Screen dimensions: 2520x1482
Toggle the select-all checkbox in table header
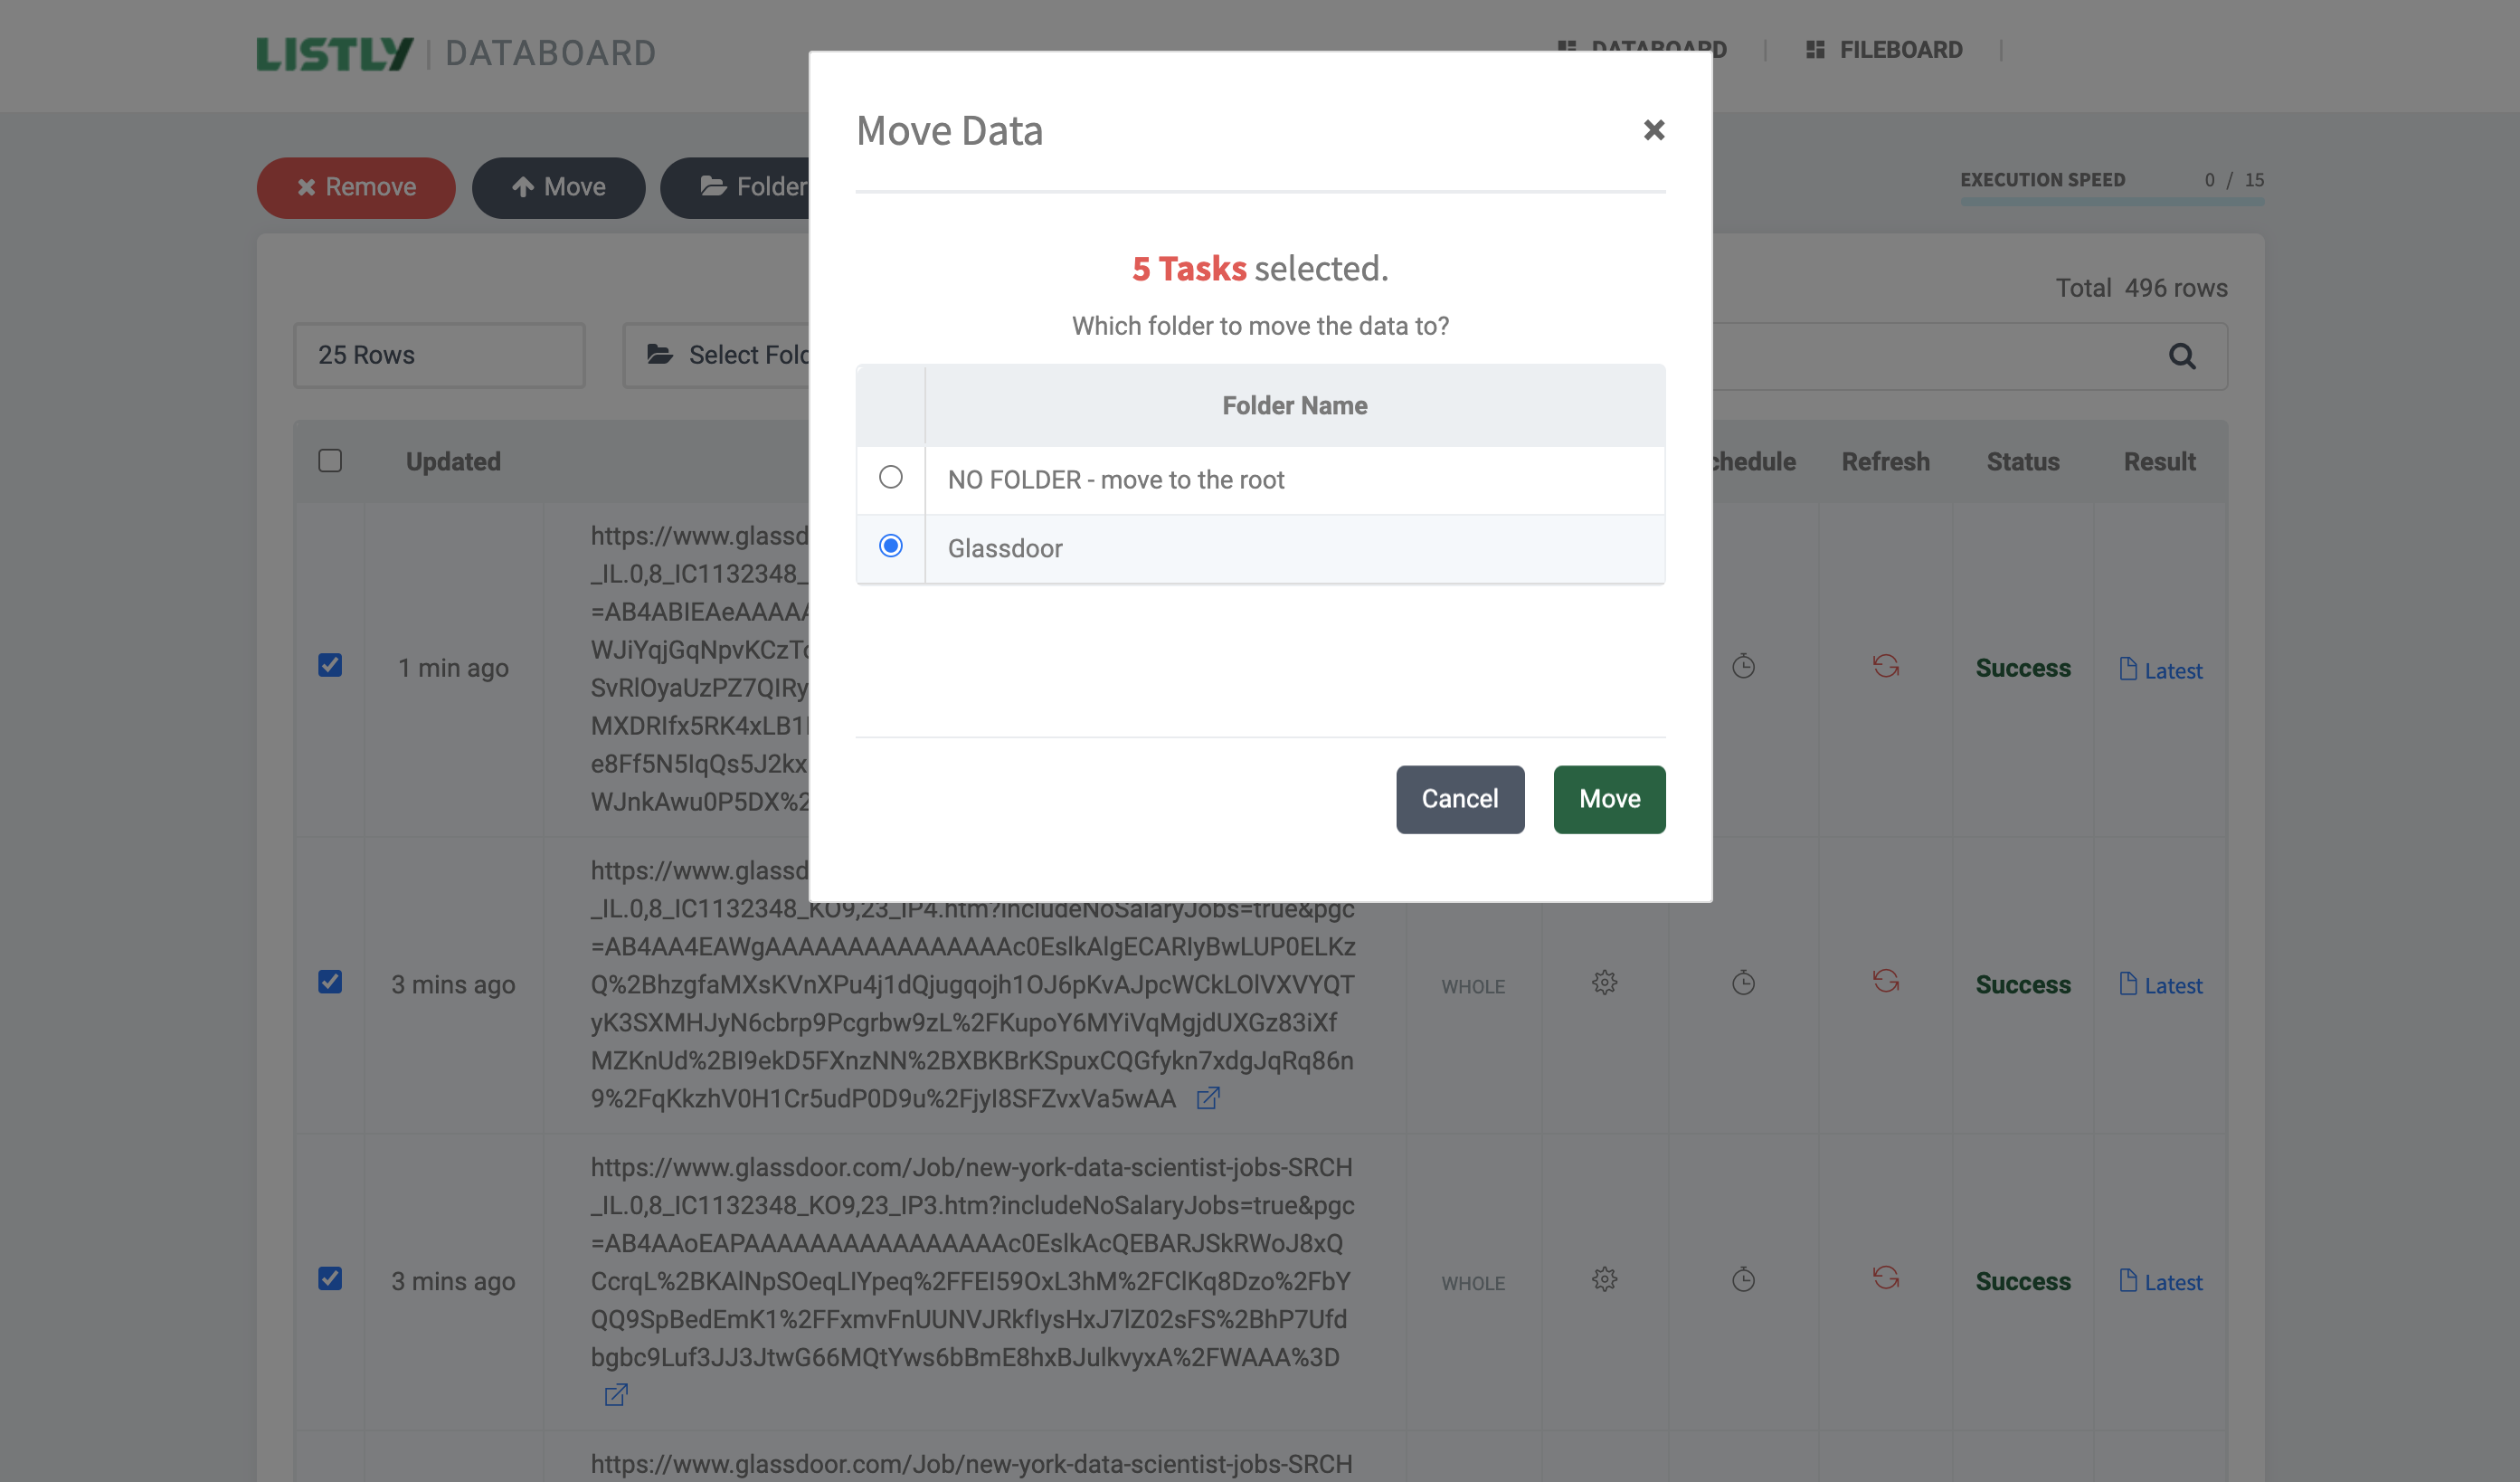click(330, 461)
